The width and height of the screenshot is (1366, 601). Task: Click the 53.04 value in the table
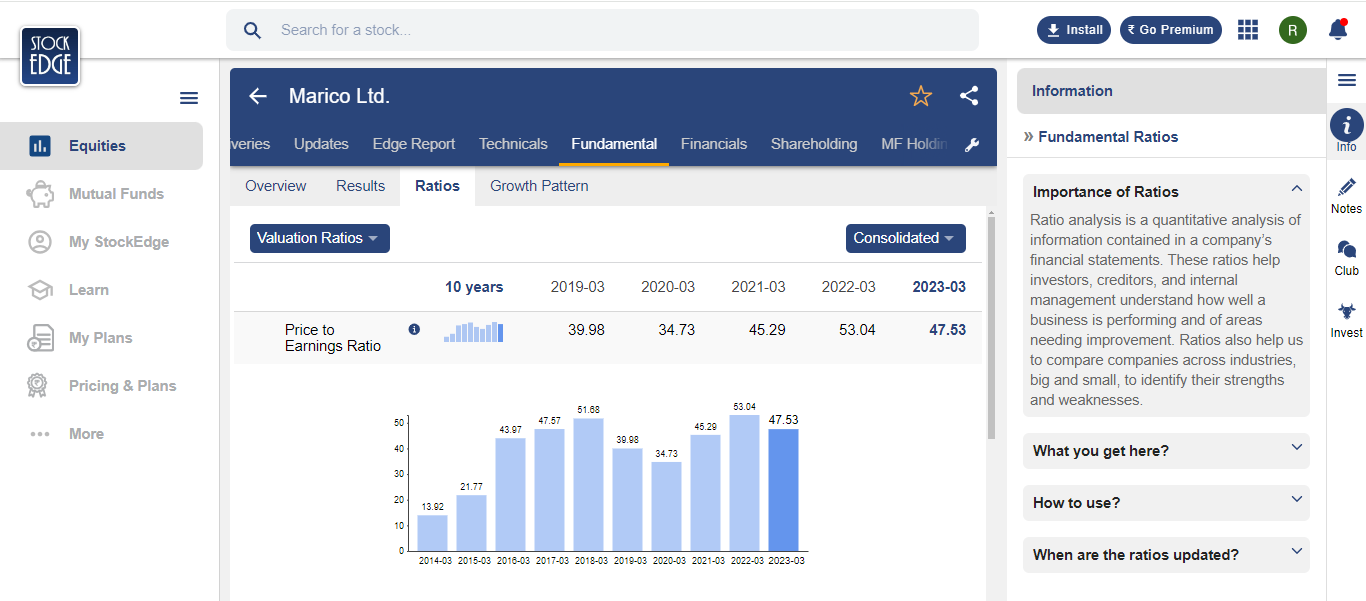[858, 330]
